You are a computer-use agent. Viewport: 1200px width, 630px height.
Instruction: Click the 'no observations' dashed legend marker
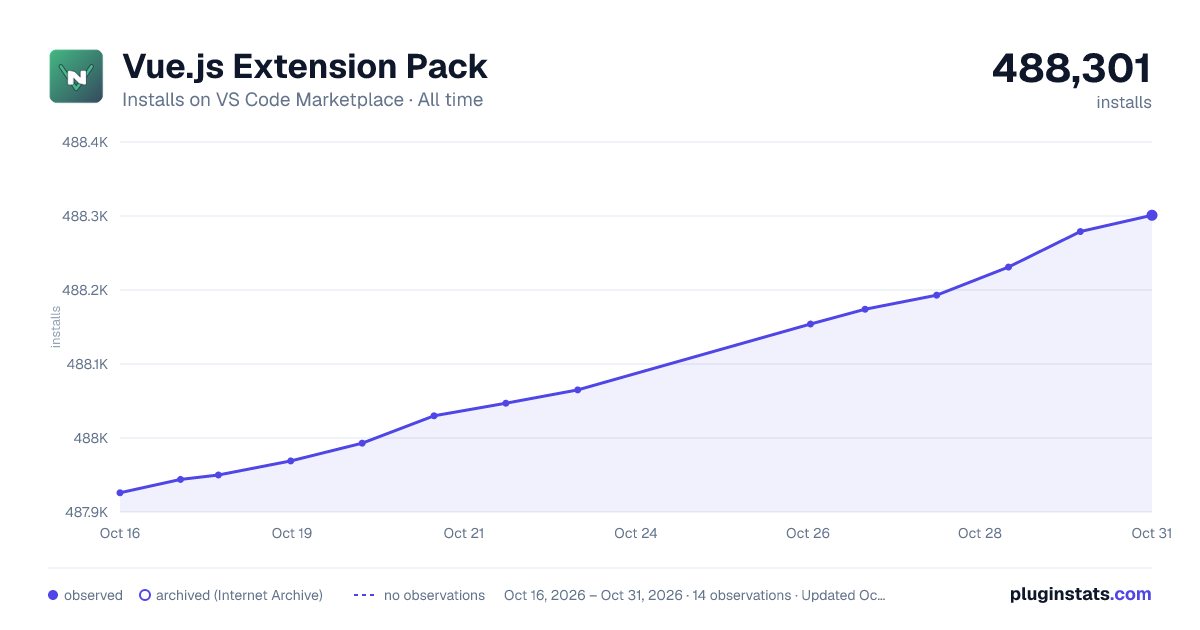coord(364,595)
